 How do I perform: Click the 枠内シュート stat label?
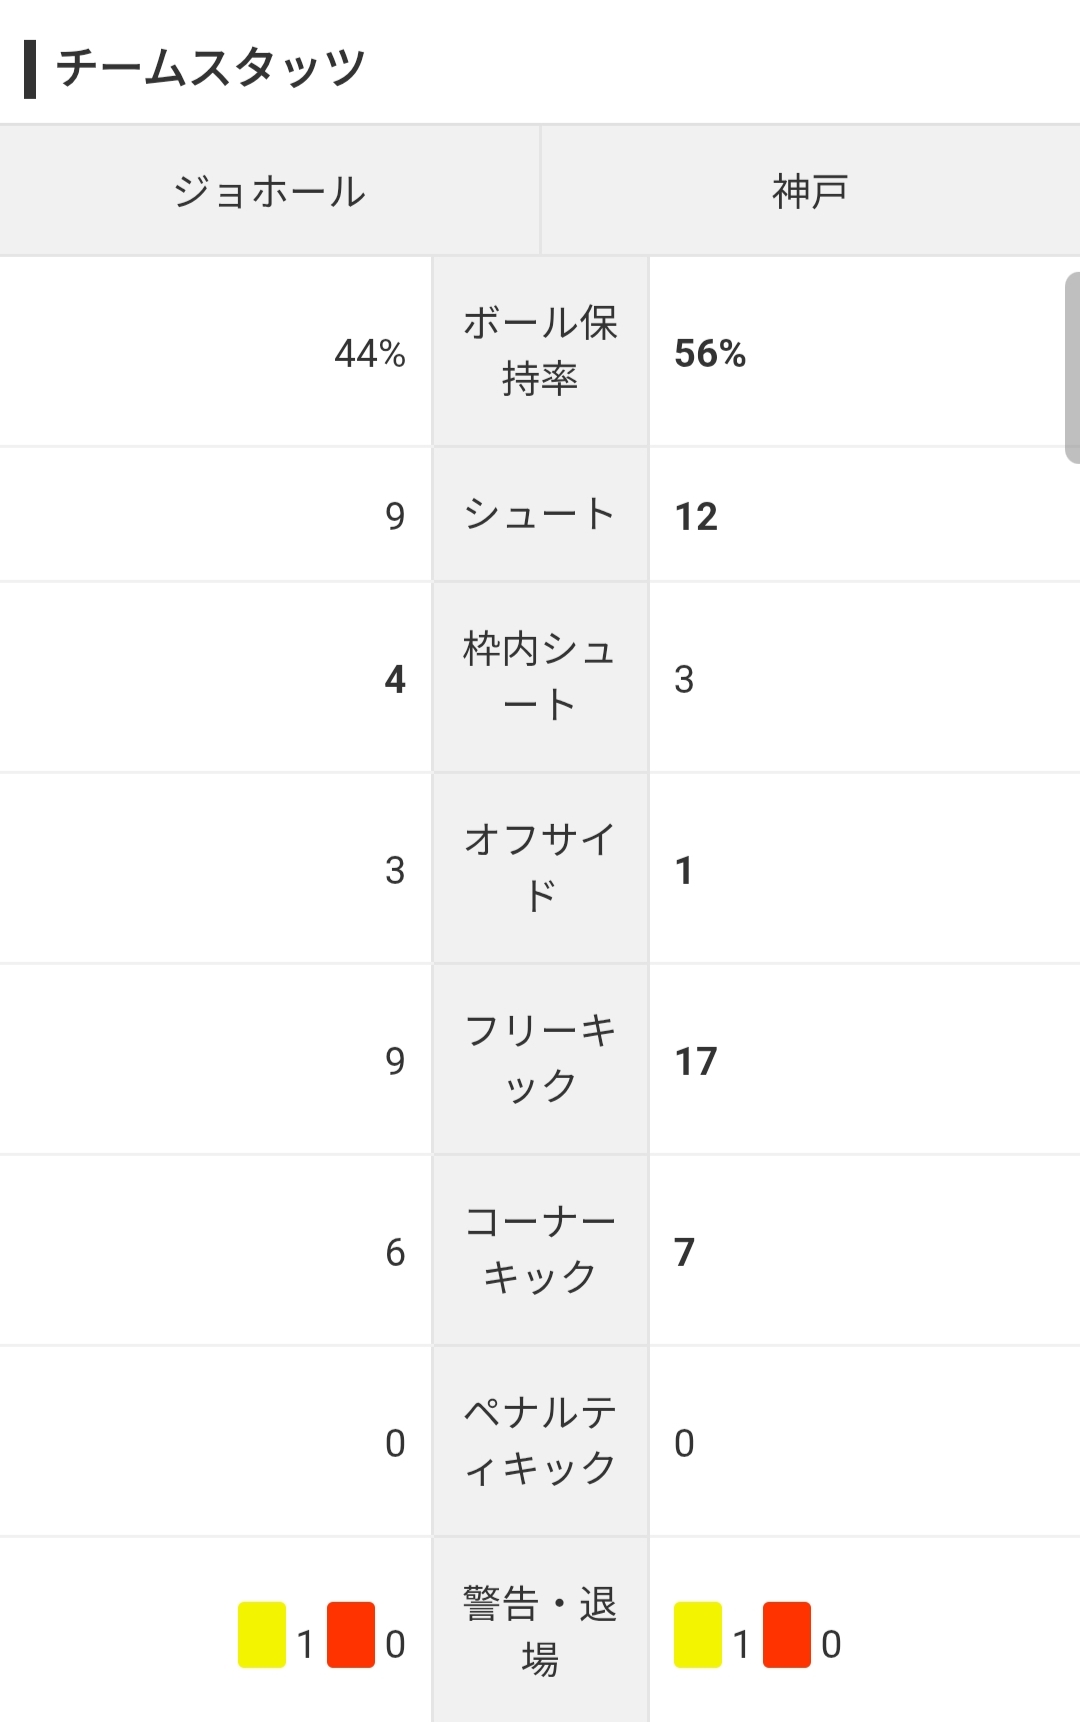point(540,677)
